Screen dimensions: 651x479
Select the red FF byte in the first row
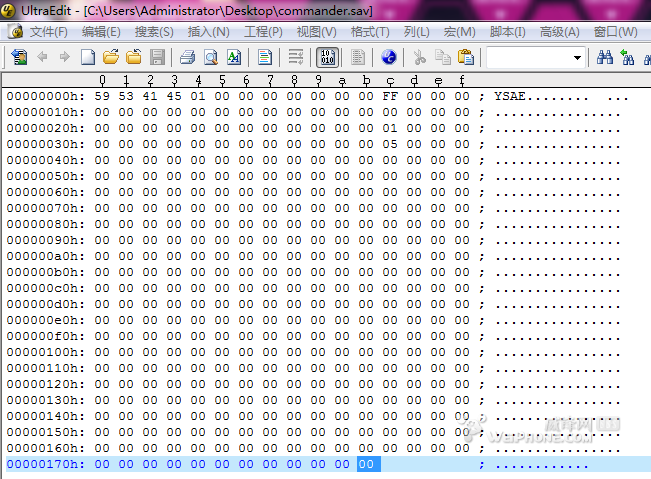point(389,97)
